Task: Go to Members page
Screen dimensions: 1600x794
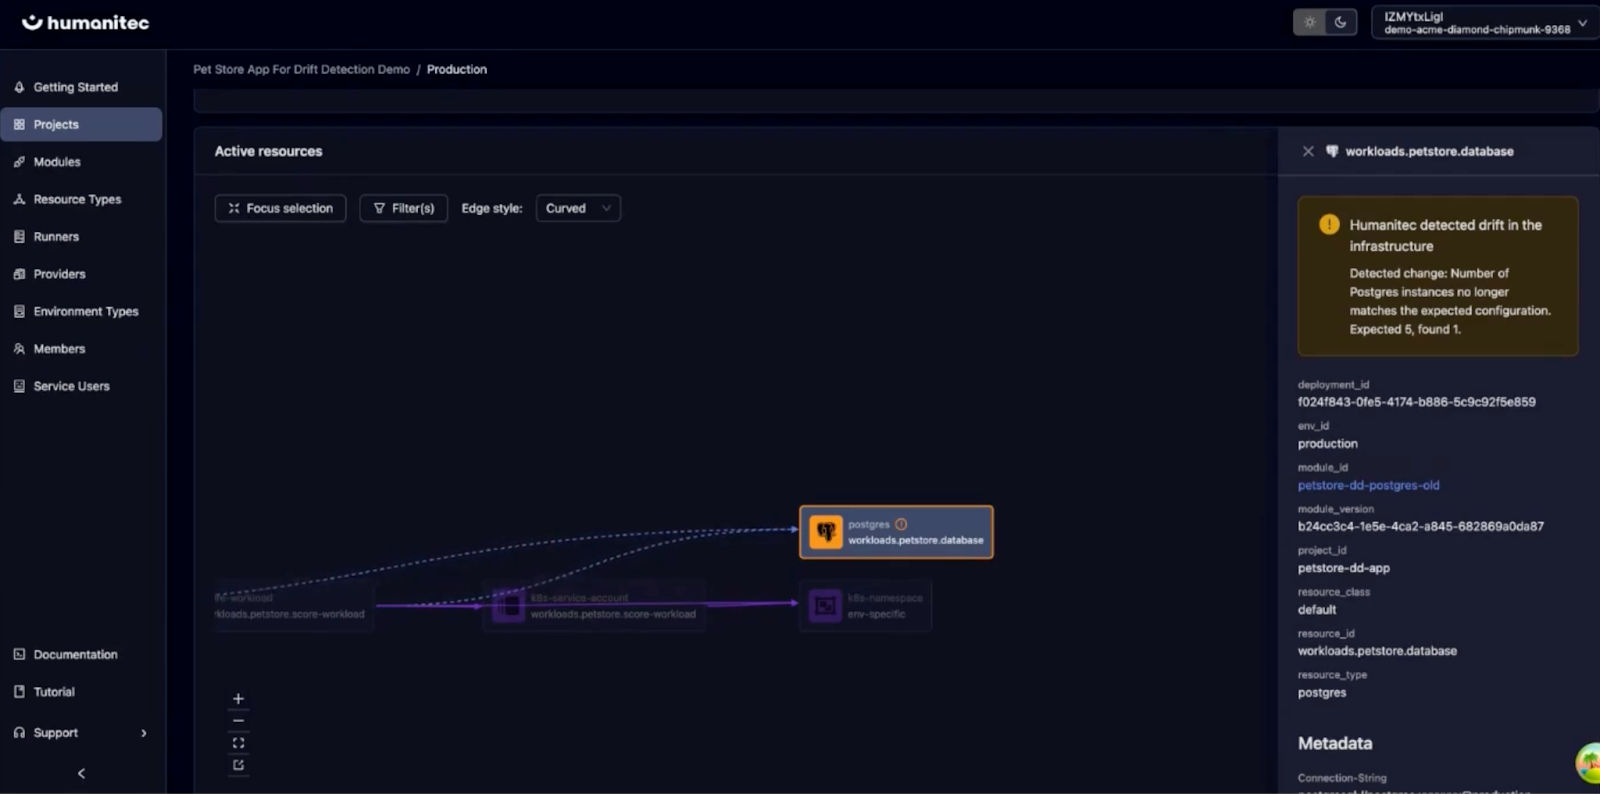Action: [x=82, y=349]
